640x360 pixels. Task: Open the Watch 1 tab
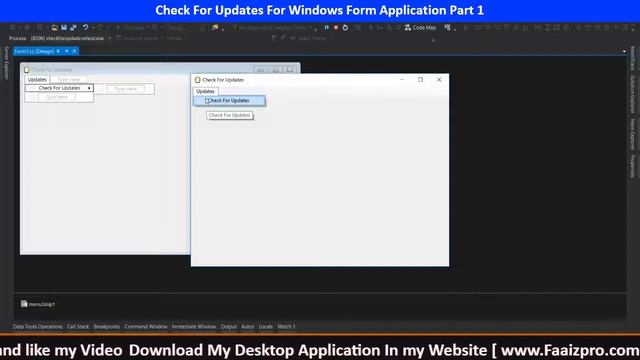286,327
